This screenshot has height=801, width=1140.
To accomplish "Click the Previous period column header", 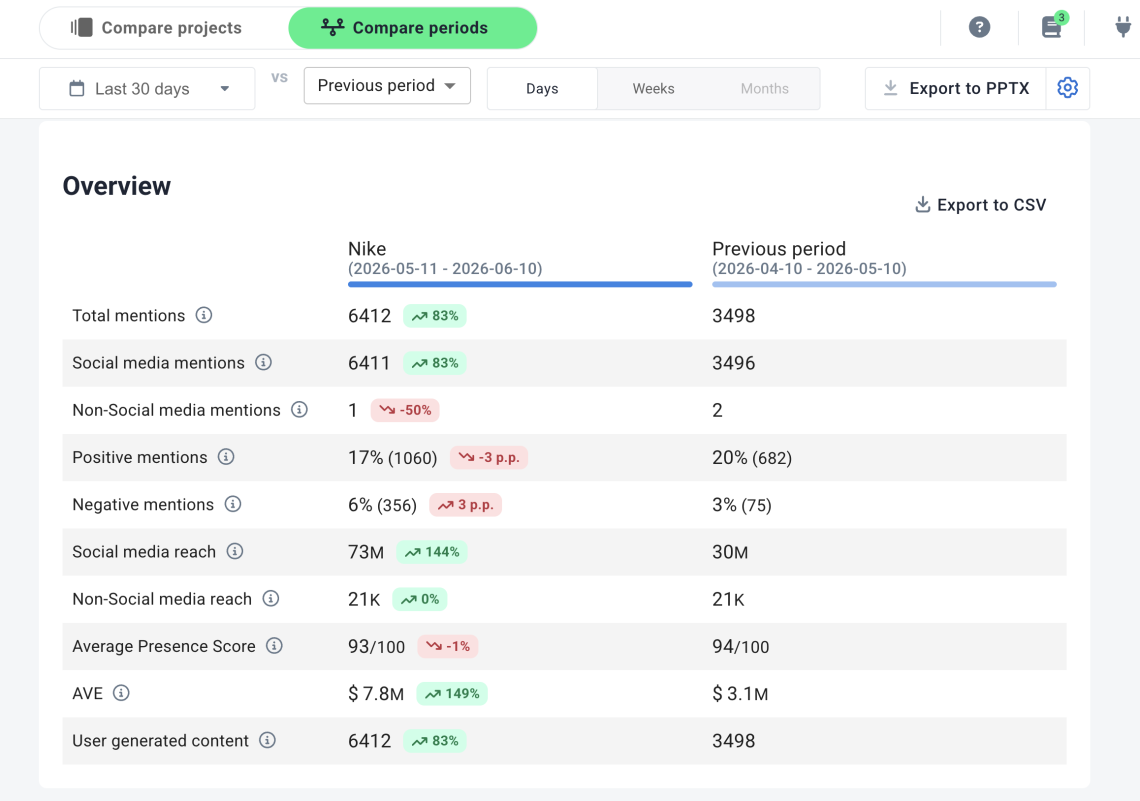I will (779, 249).
